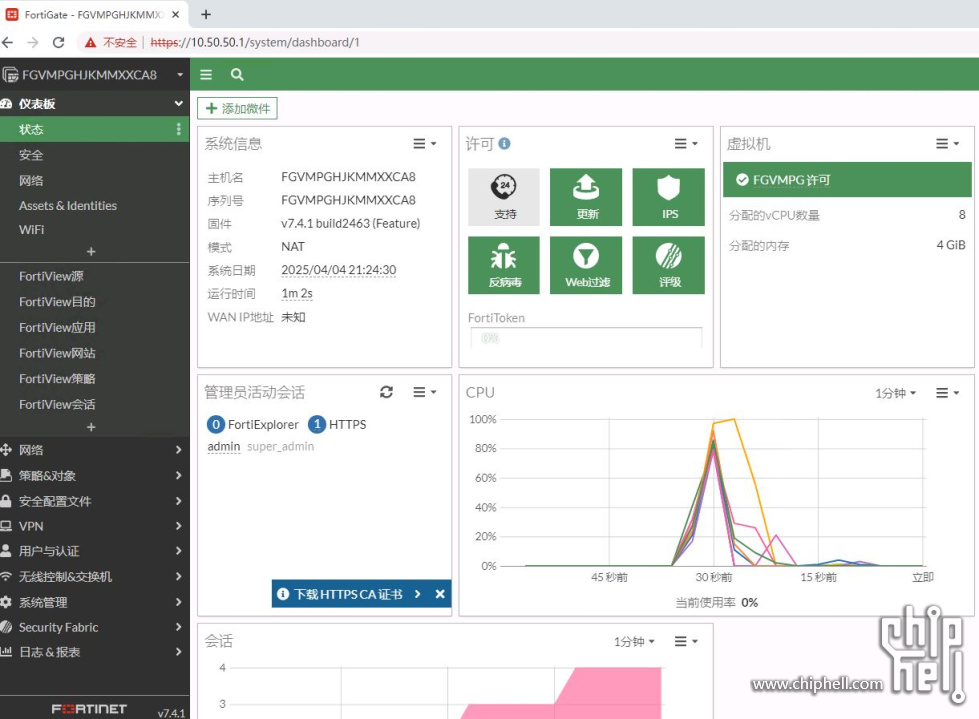The width and height of the screenshot is (979, 719).
Task: Click the FortiToken 0% progress bar
Action: [586, 338]
